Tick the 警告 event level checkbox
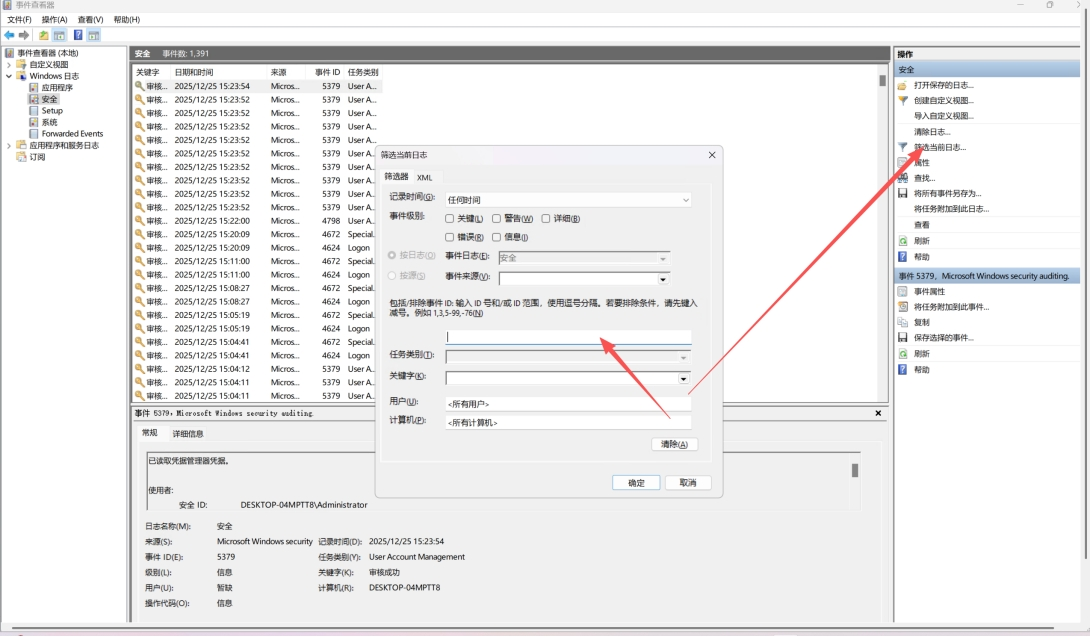This screenshot has width=1090, height=637. [498, 219]
